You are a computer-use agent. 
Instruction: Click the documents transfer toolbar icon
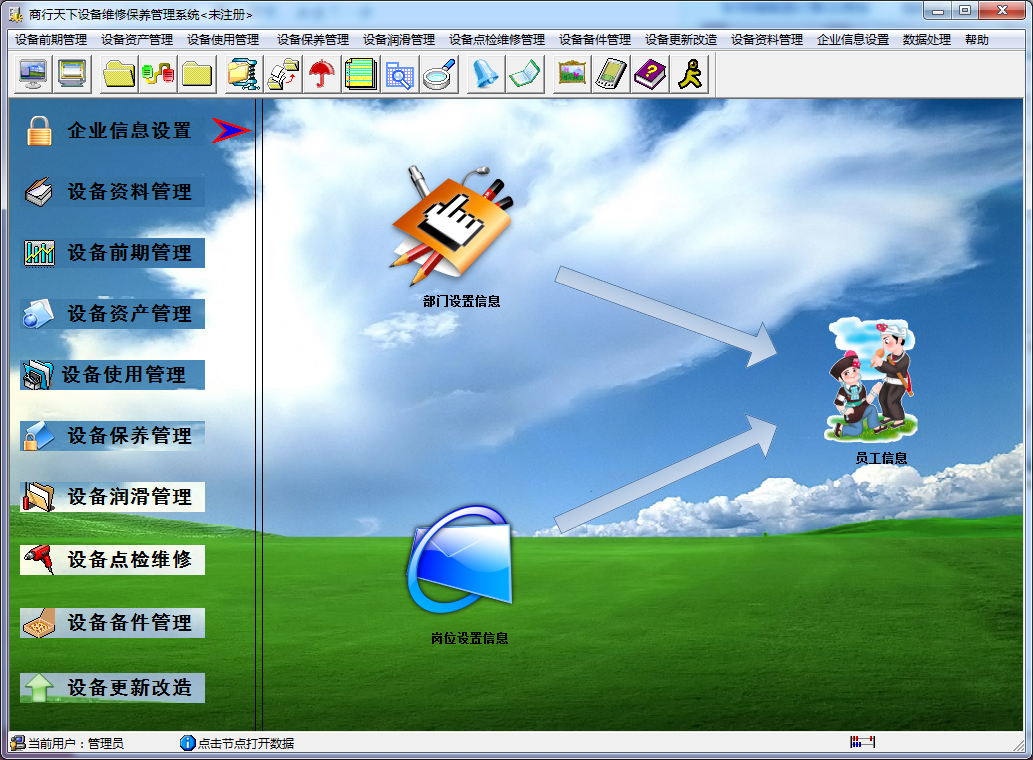(x=283, y=74)
